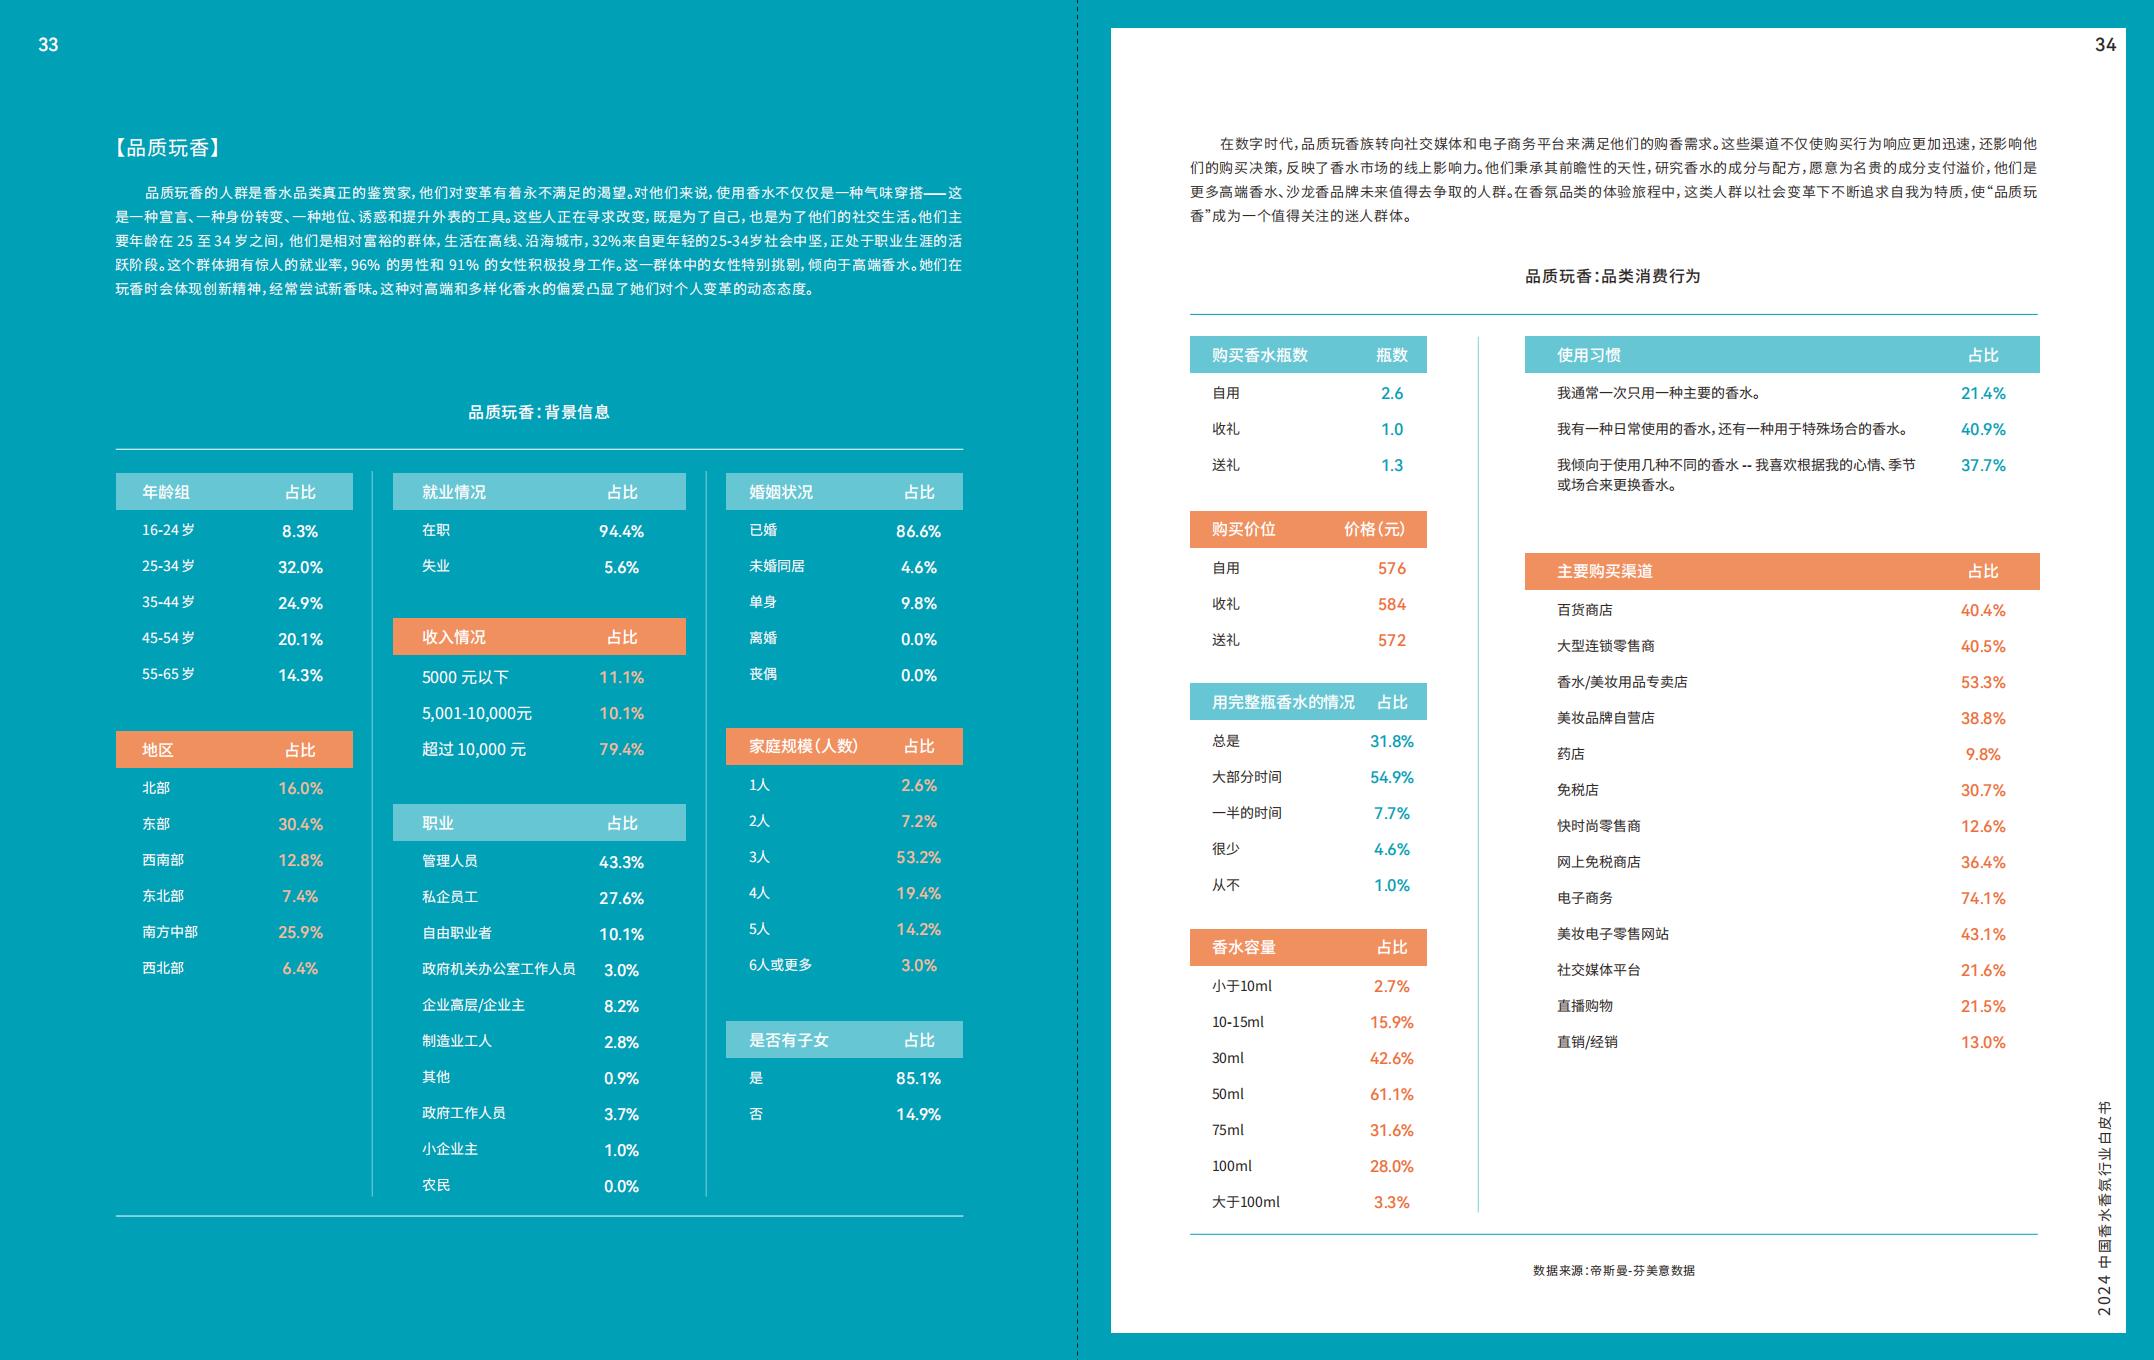This screenshot has width=2154, height=1360.
Task: Click the 584 price value for 收礼
Action: pos(1392,604)
